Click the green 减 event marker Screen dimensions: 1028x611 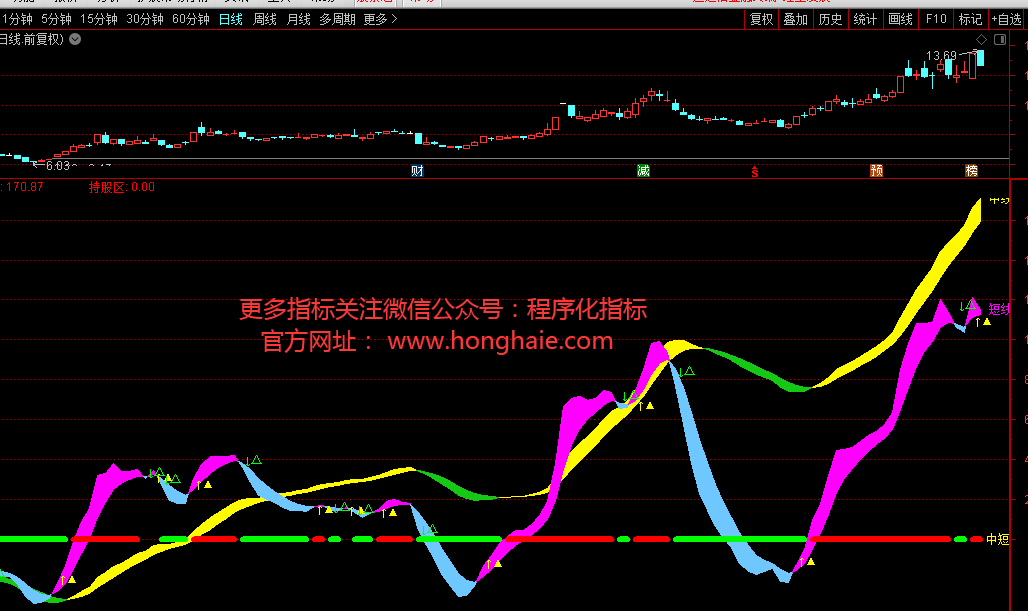(643, 171)
